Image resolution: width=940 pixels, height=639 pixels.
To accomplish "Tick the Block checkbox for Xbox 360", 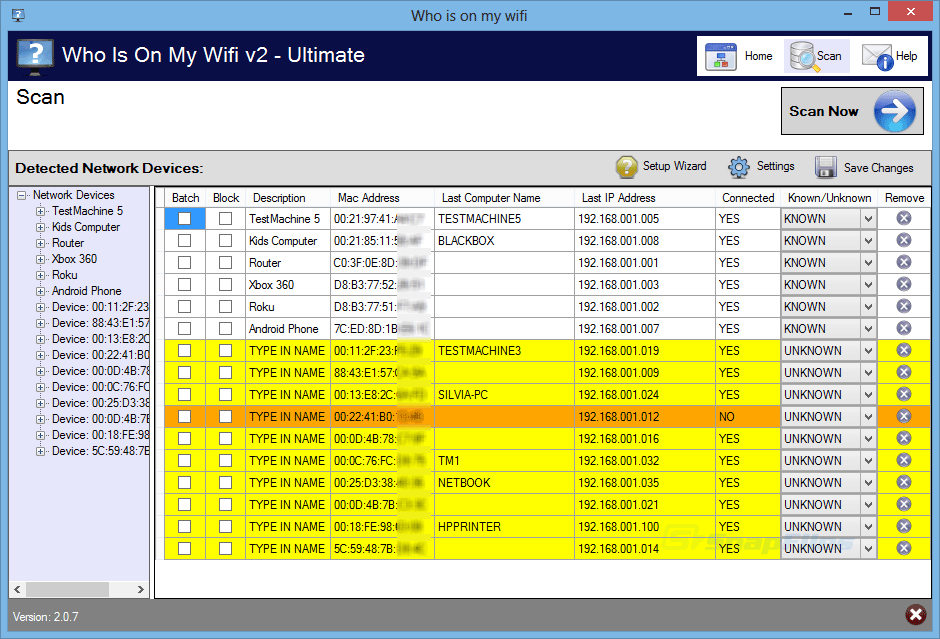I will [226, 284].
